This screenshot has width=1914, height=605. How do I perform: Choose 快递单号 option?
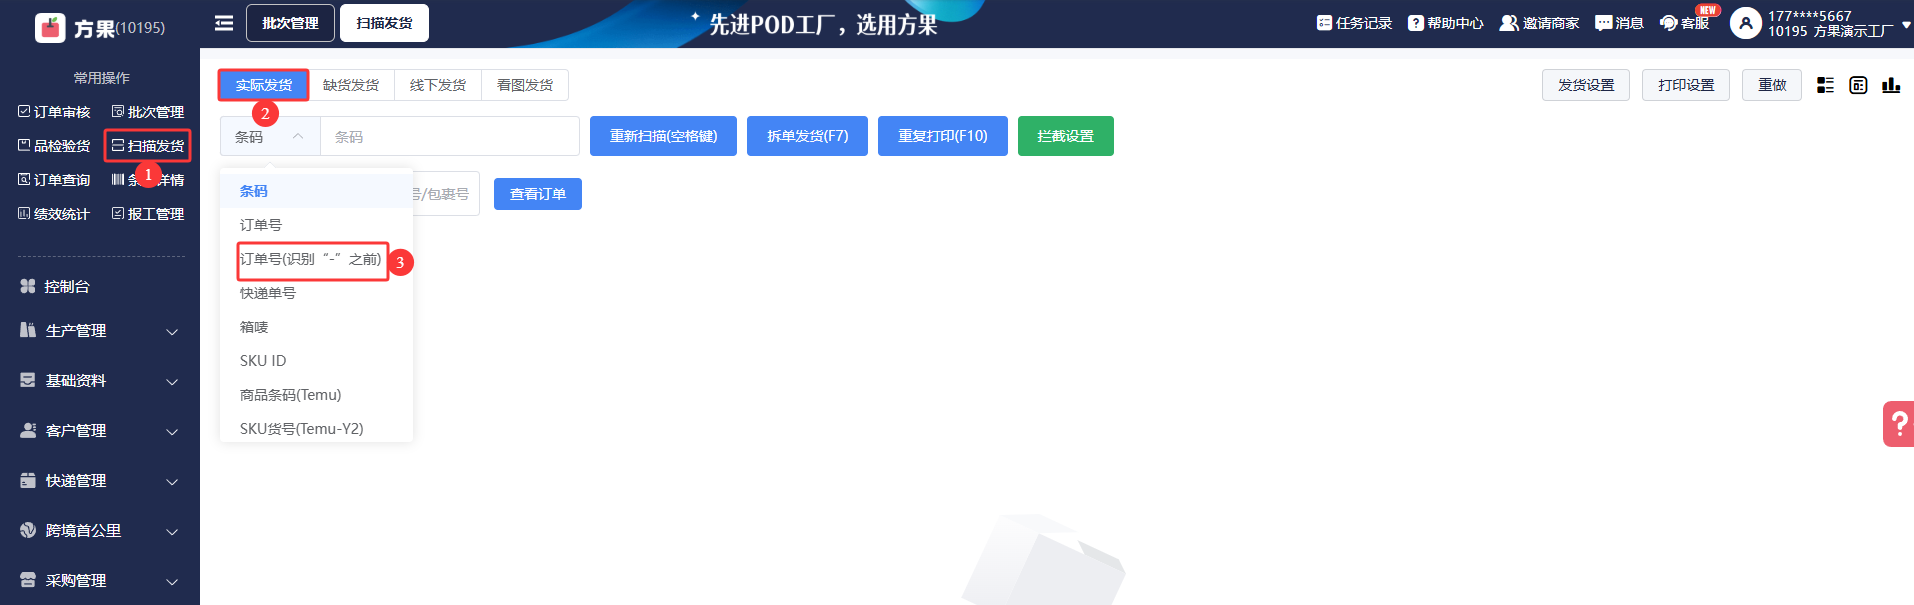point(316,293)
